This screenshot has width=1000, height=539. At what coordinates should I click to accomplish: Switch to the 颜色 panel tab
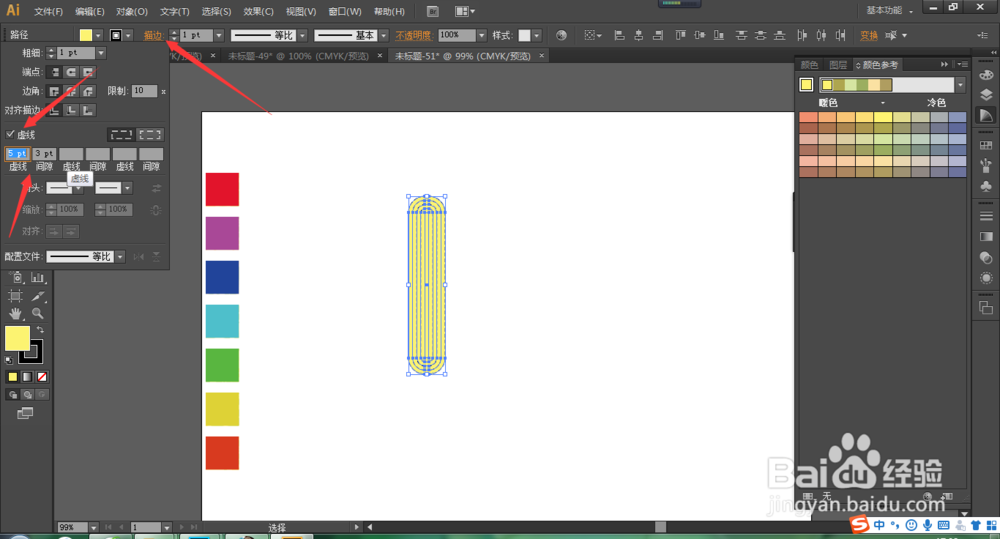[809, 65]
